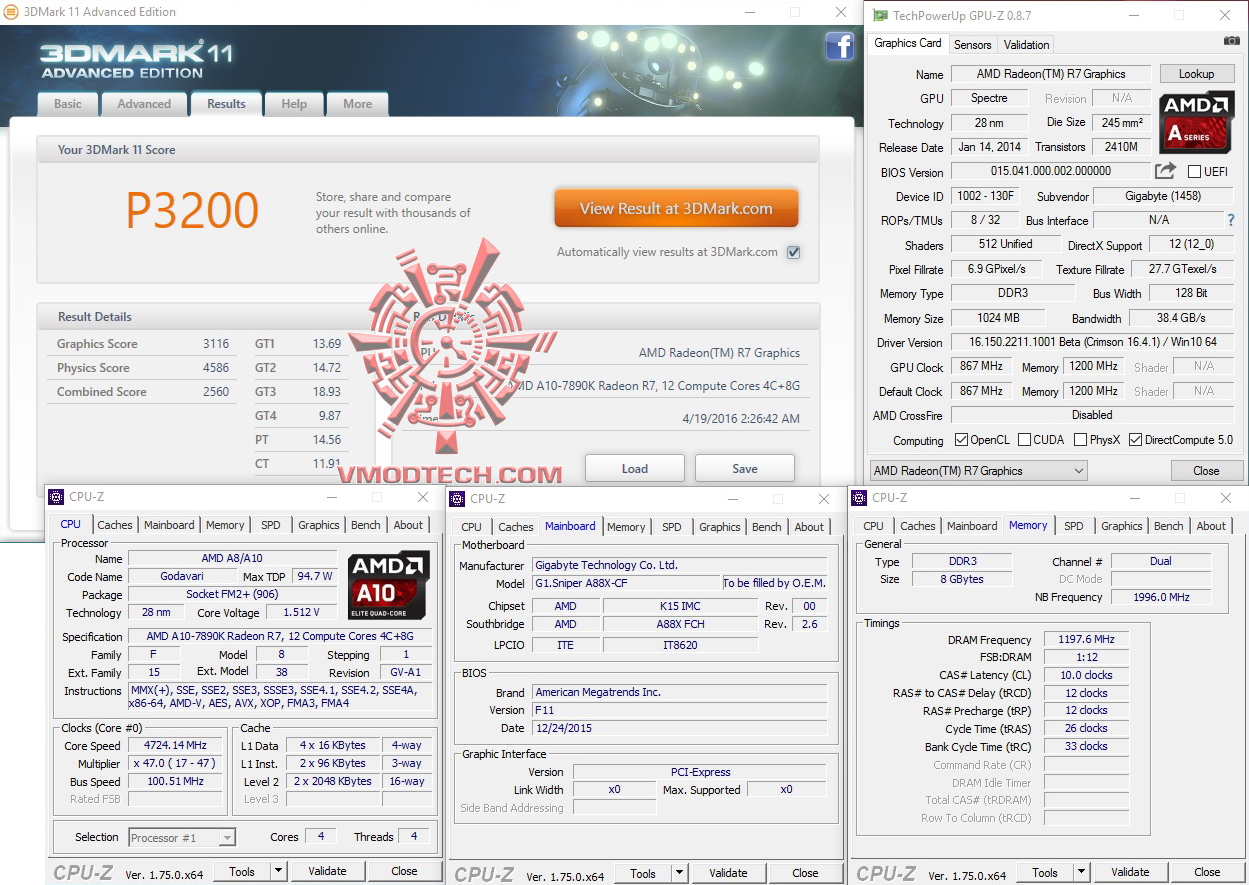The image size is (1249, 885).
Task: Toggle the UEFI checkbox
Action: (x=1194, y=172)
